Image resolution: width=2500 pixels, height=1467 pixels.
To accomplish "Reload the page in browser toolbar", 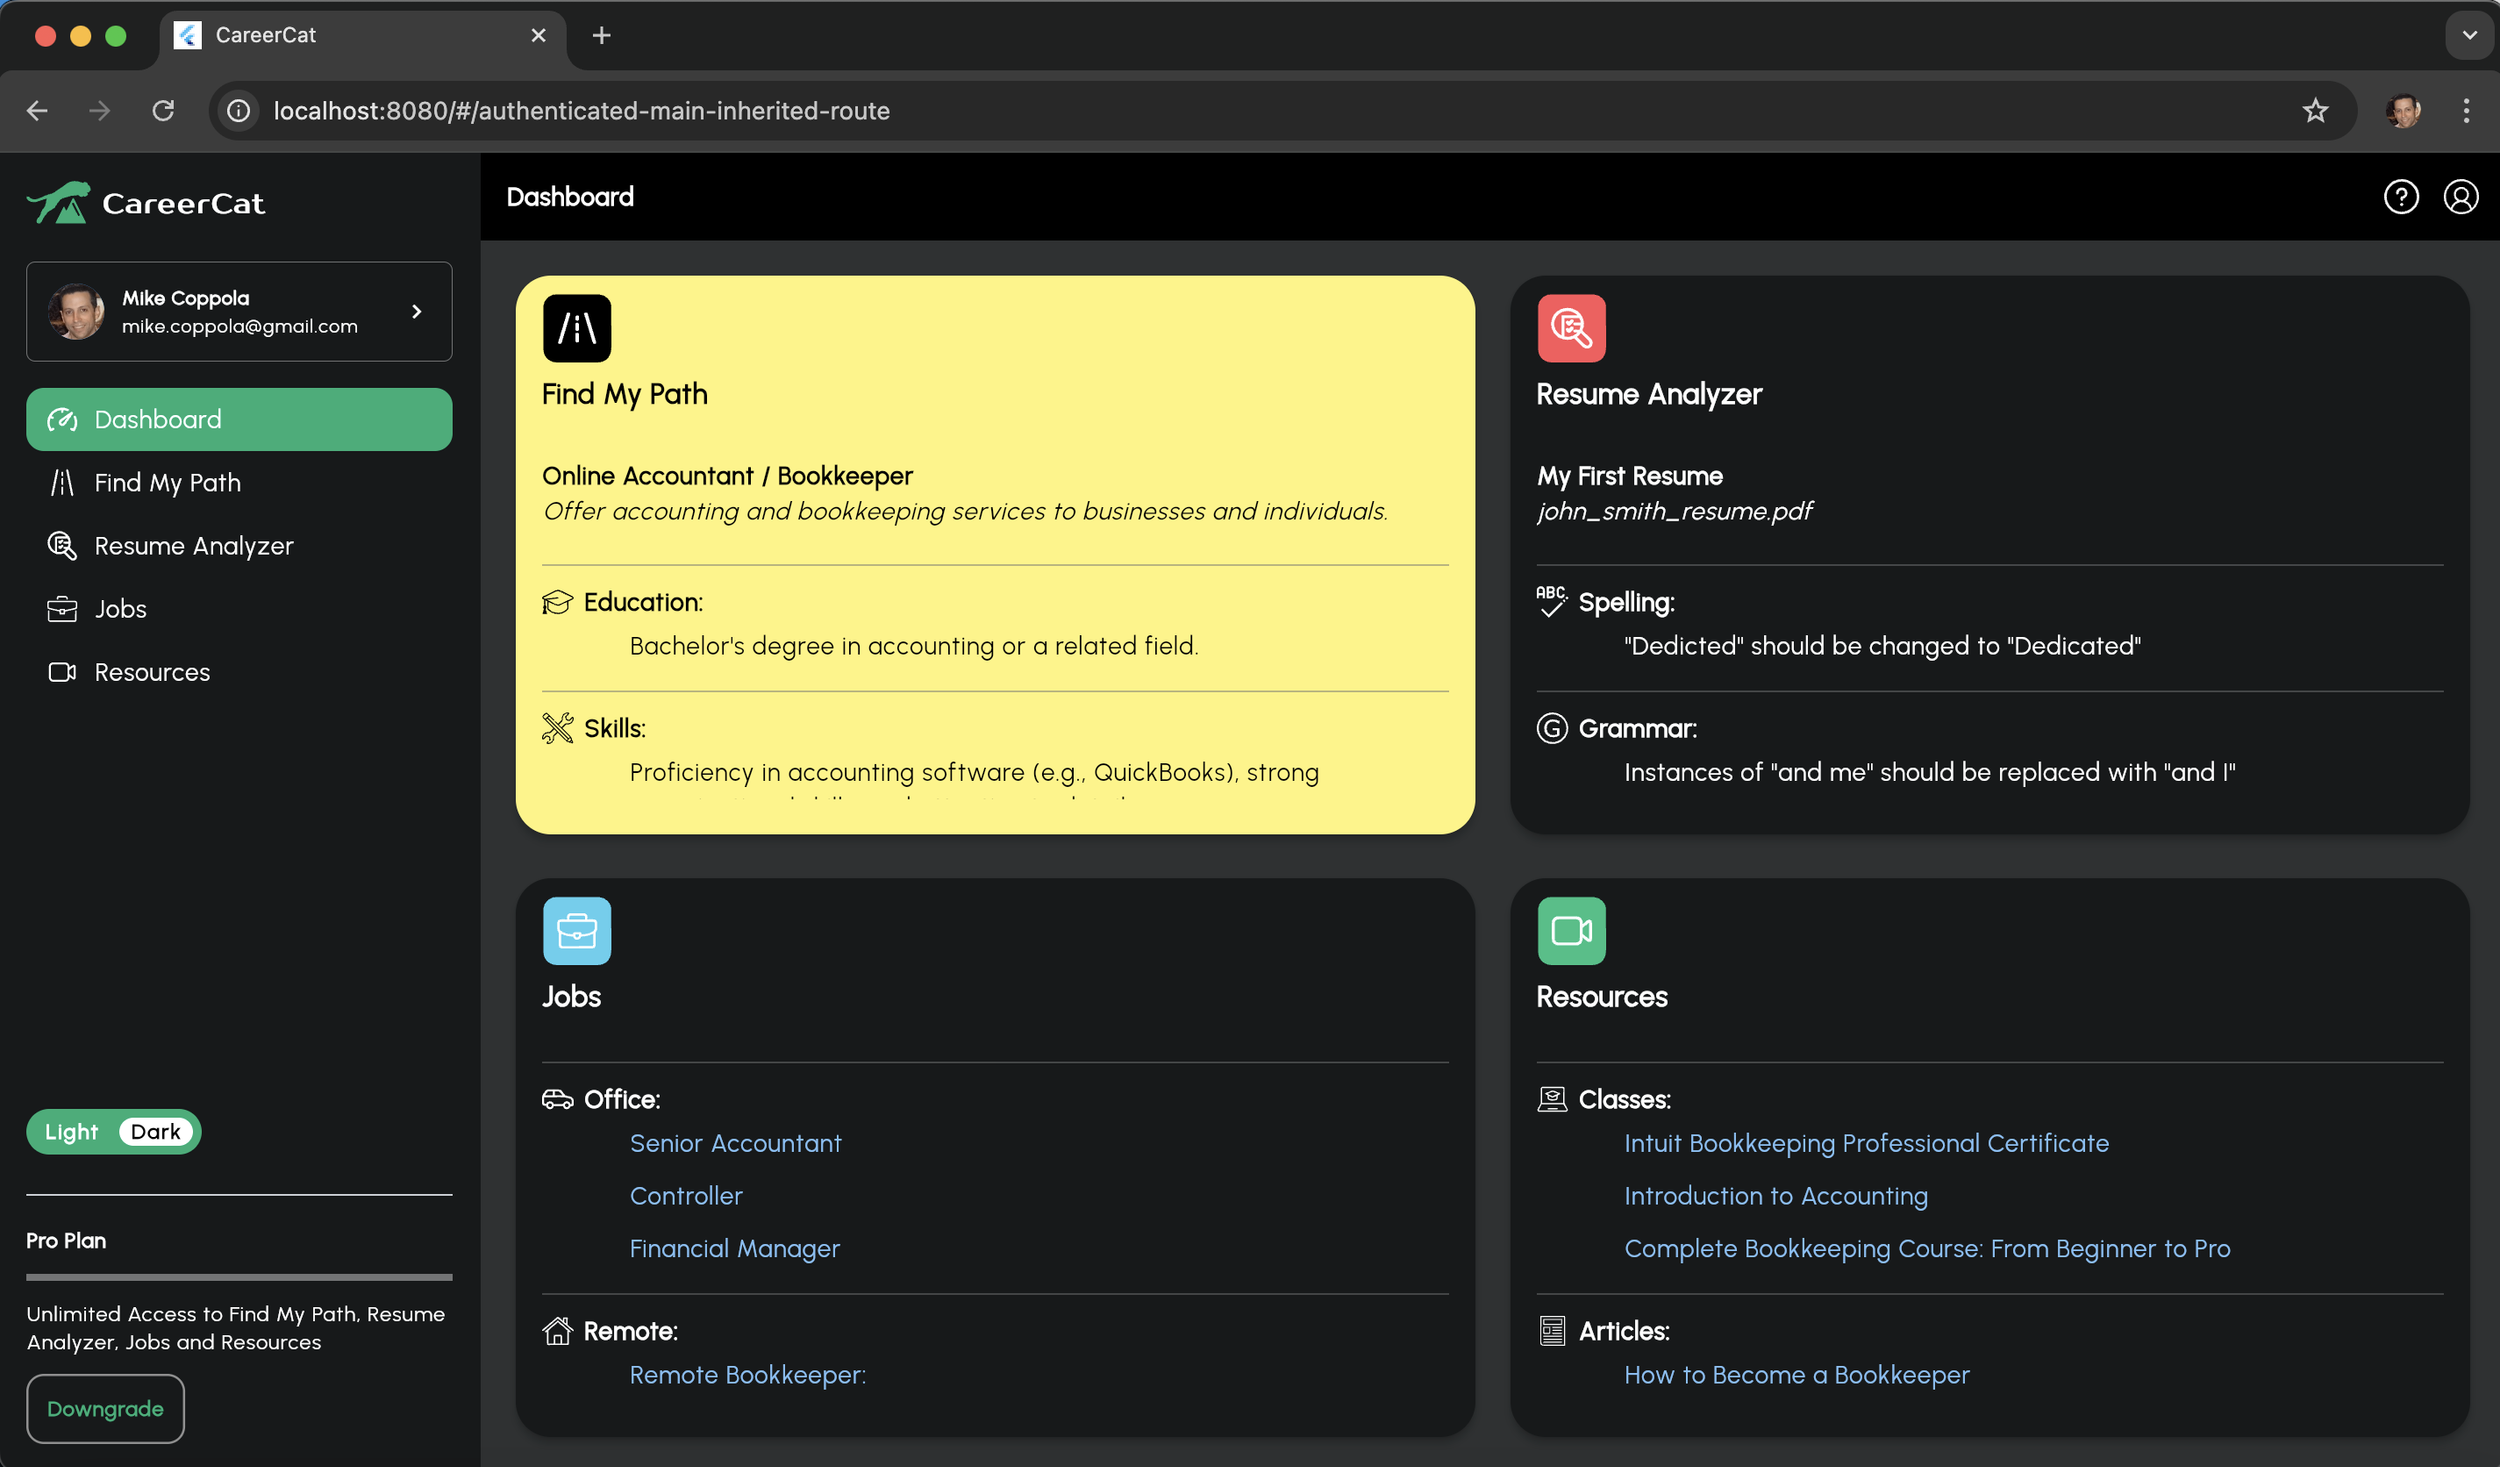I will point(163,110).
